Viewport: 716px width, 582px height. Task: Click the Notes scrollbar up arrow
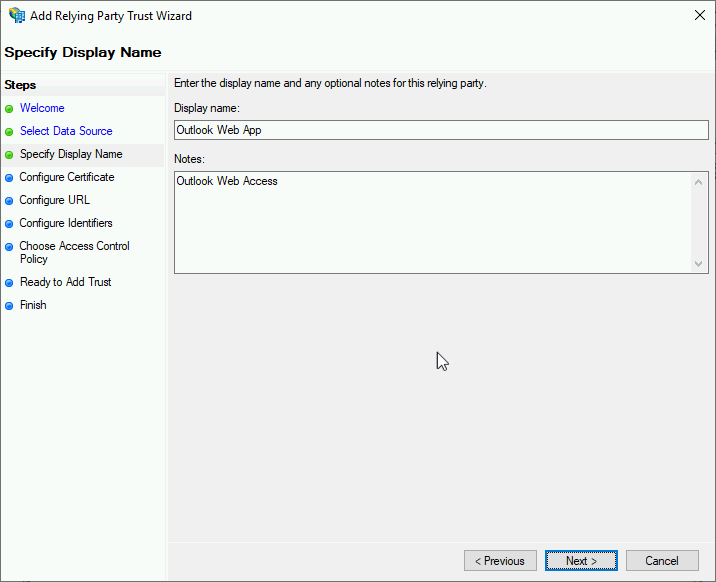(698, 183)
